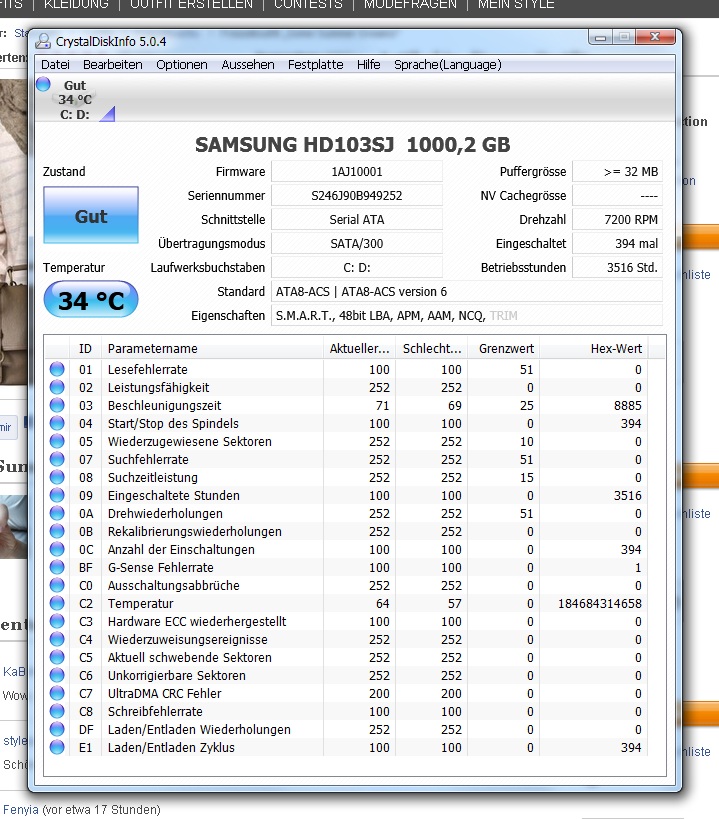Open the Datei menu
Viewport: 719px width, 819px height.
(55, 65)
